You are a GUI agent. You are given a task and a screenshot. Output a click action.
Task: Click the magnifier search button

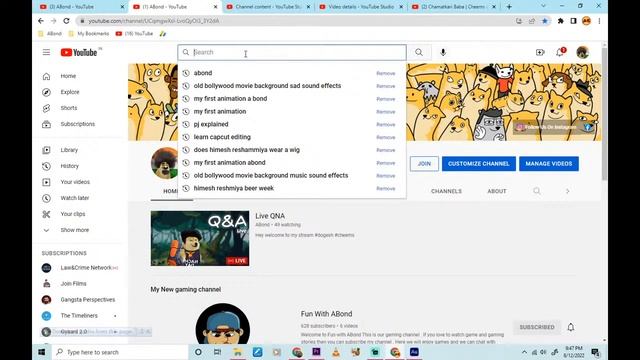click(419, 52)
